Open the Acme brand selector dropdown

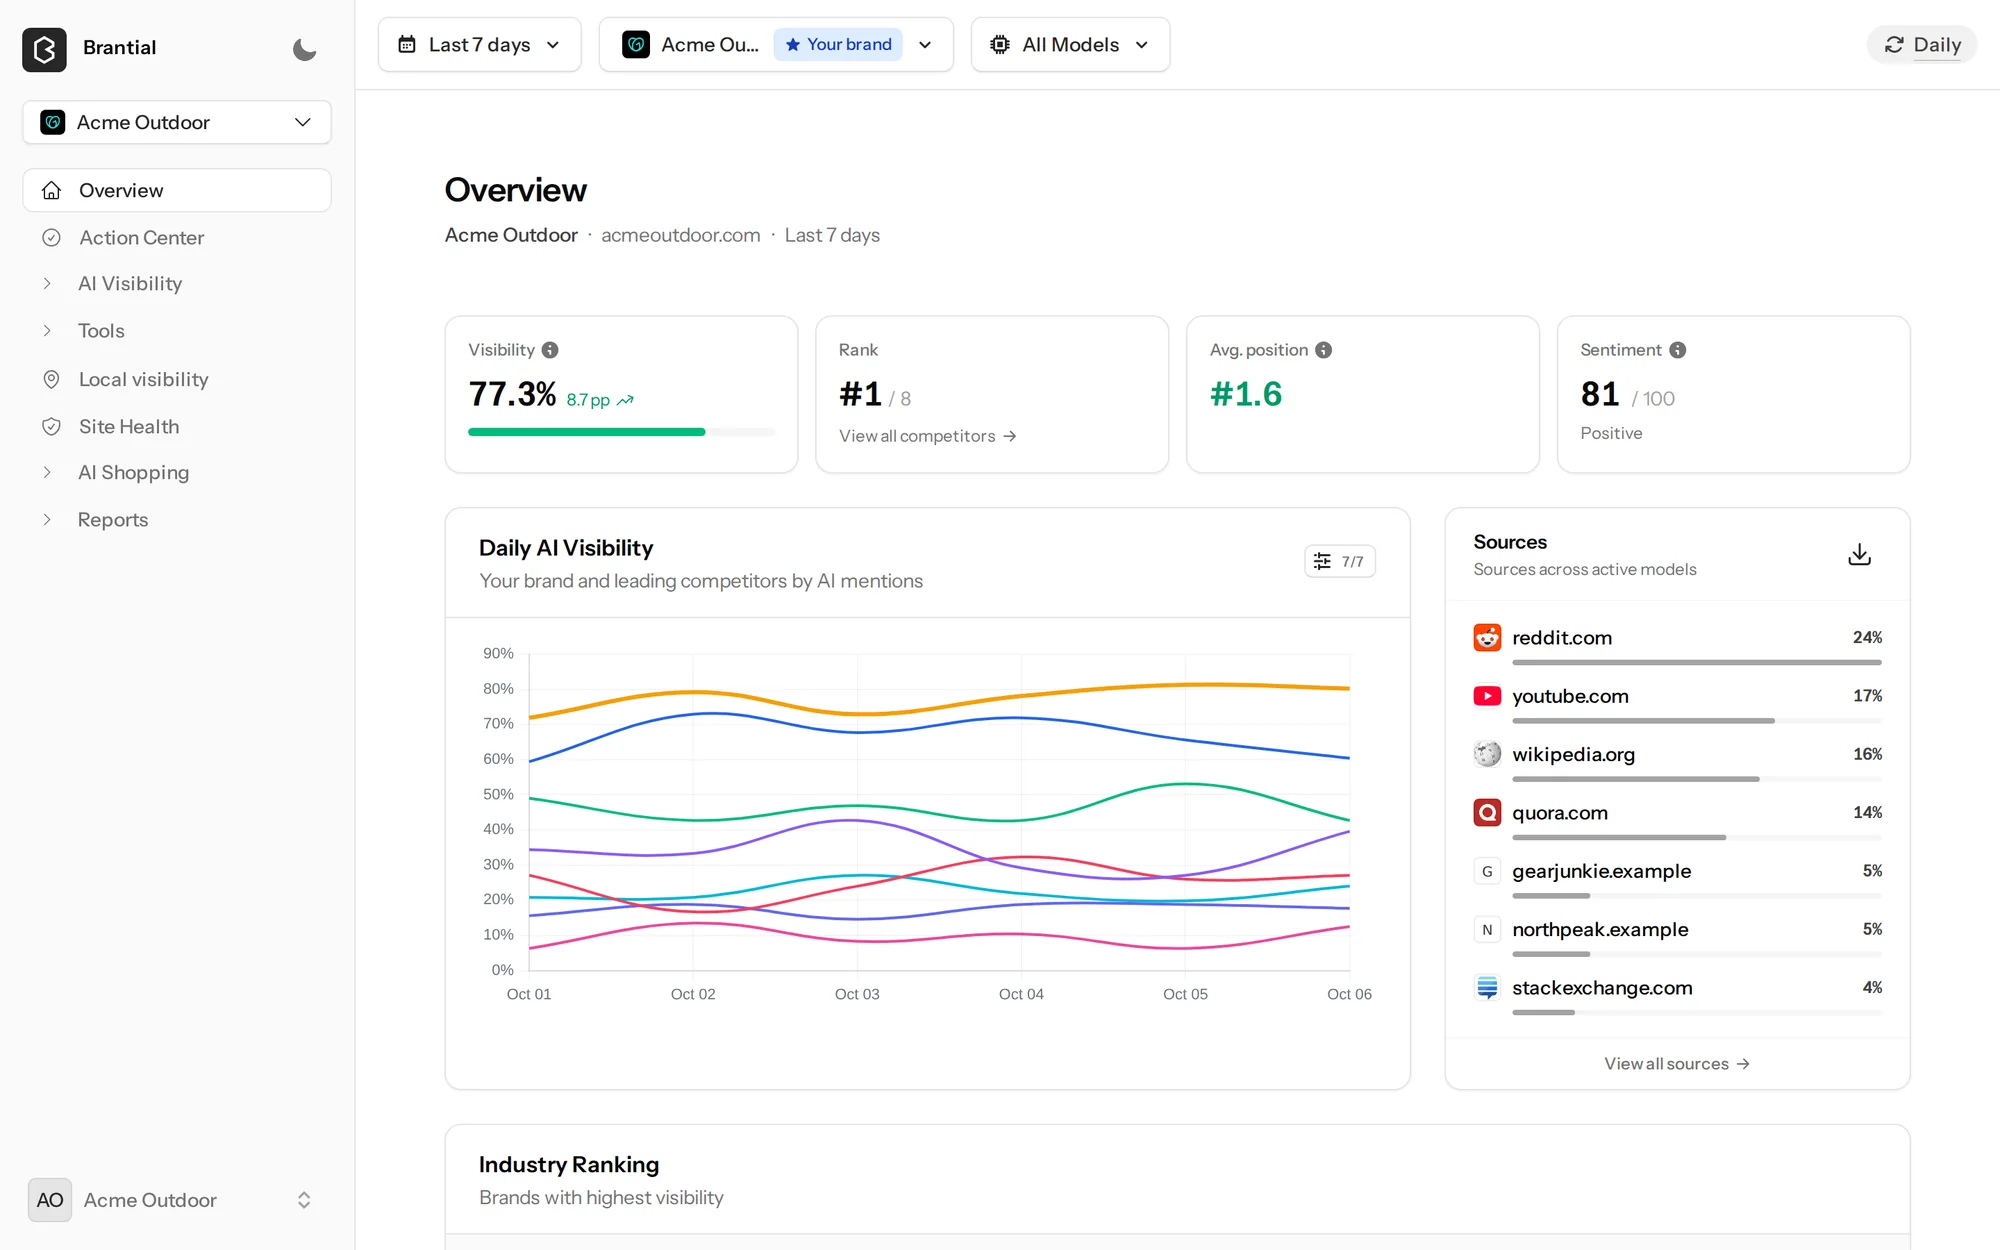click(x=776, y=45)
